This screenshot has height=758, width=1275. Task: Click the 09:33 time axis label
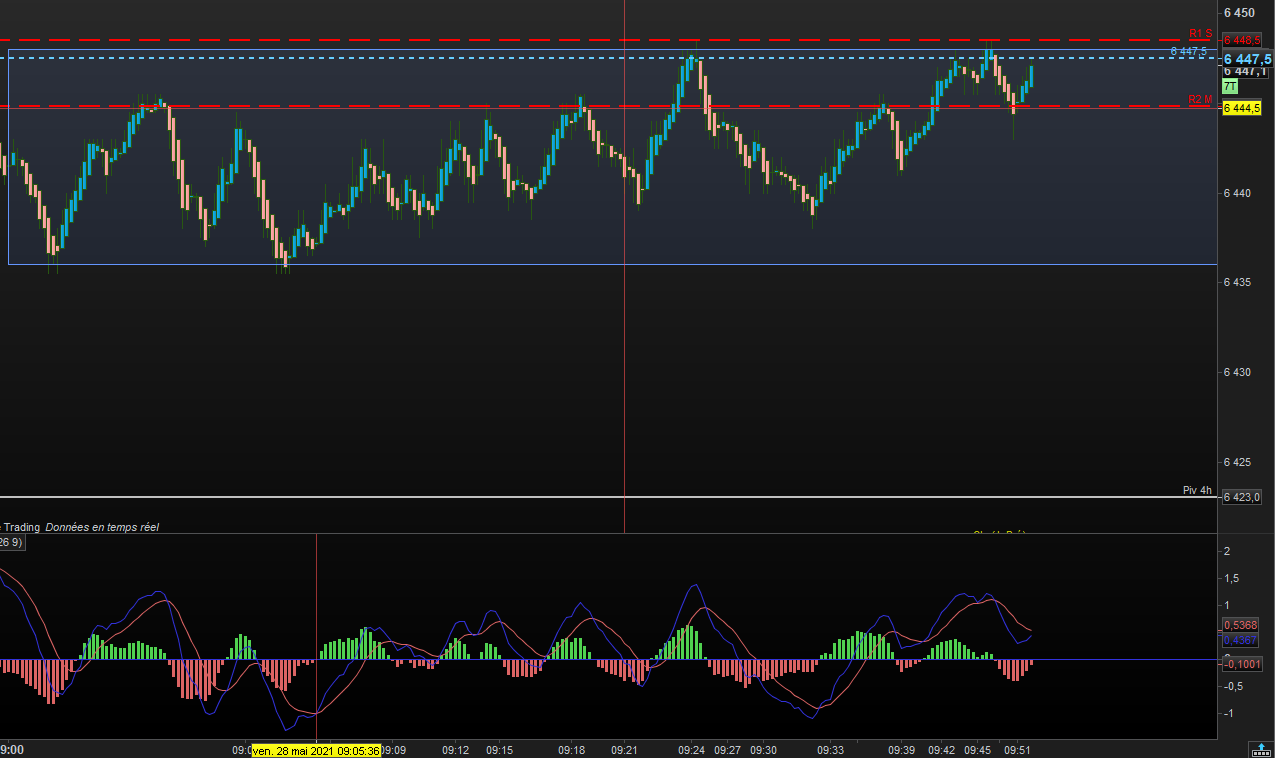(831, 750)
